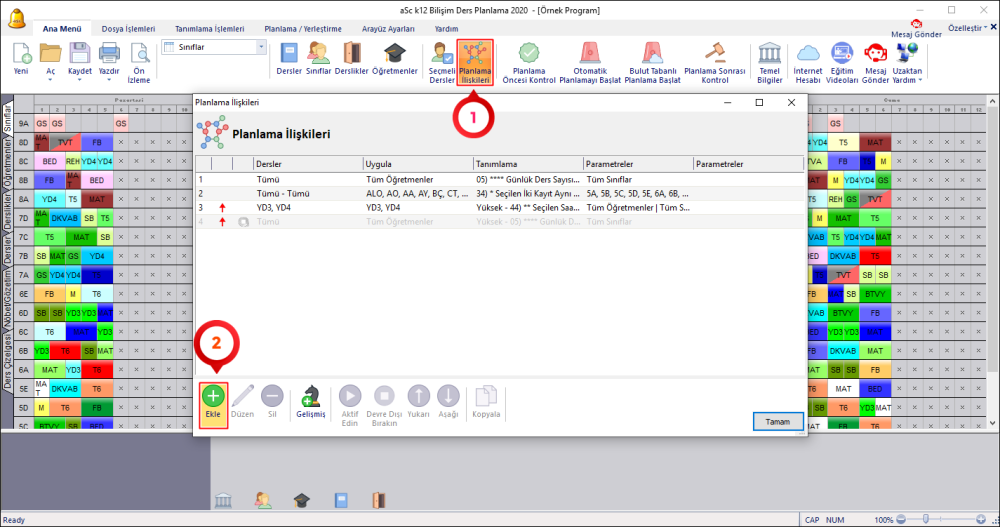The height and width of the screenshot is (527, 1000).
Task: Open the Planlama / Yerleştirme tab
Action: [x=303, y=29]
